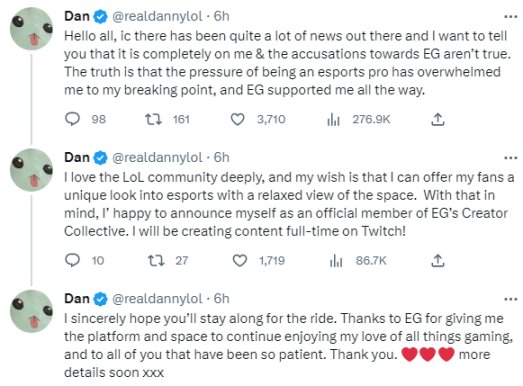Open the @realdannylol handle on first tweet
Viewport: 523px width, 386px height.
pyautogui.click(x=157, y=16)
